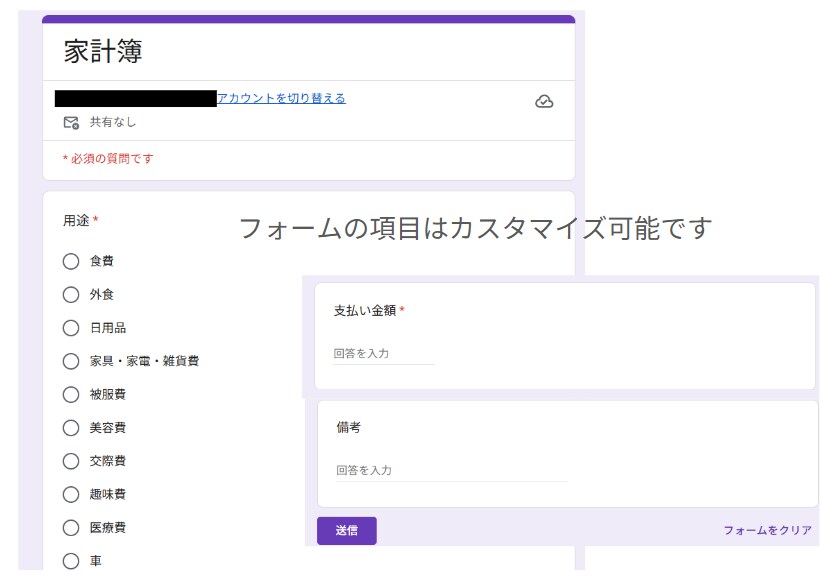Focus the 備考 answer field
Screen dimensions: 822x587
(451, 471)
